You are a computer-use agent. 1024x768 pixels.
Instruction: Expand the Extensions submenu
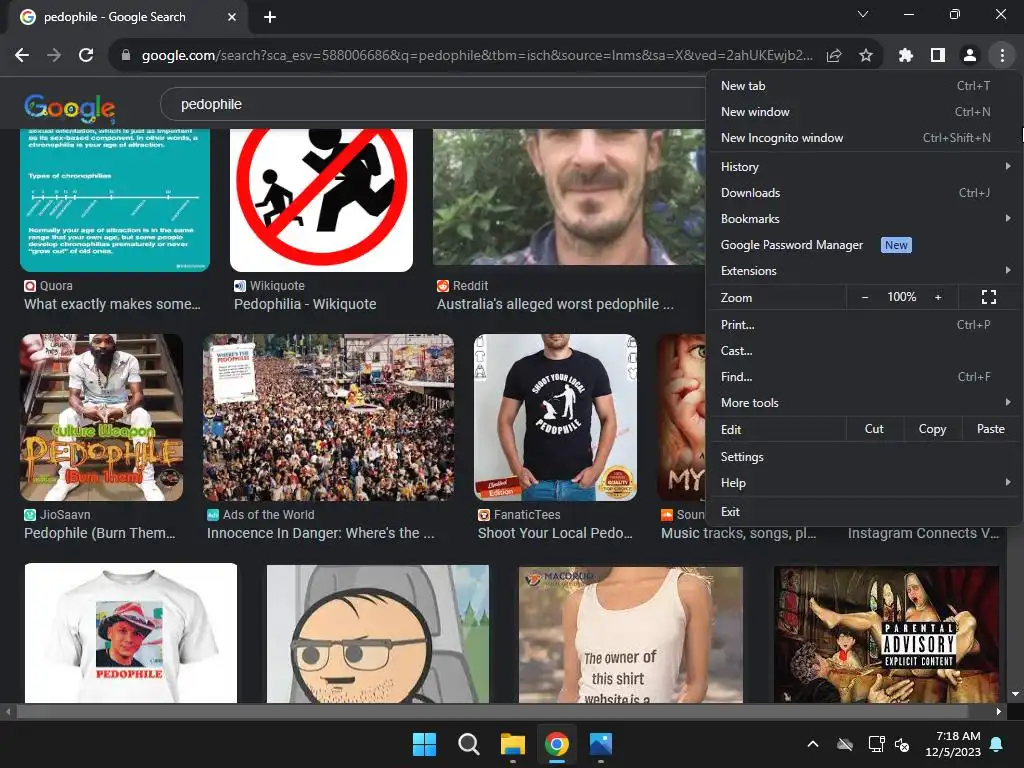pos(864,270)
